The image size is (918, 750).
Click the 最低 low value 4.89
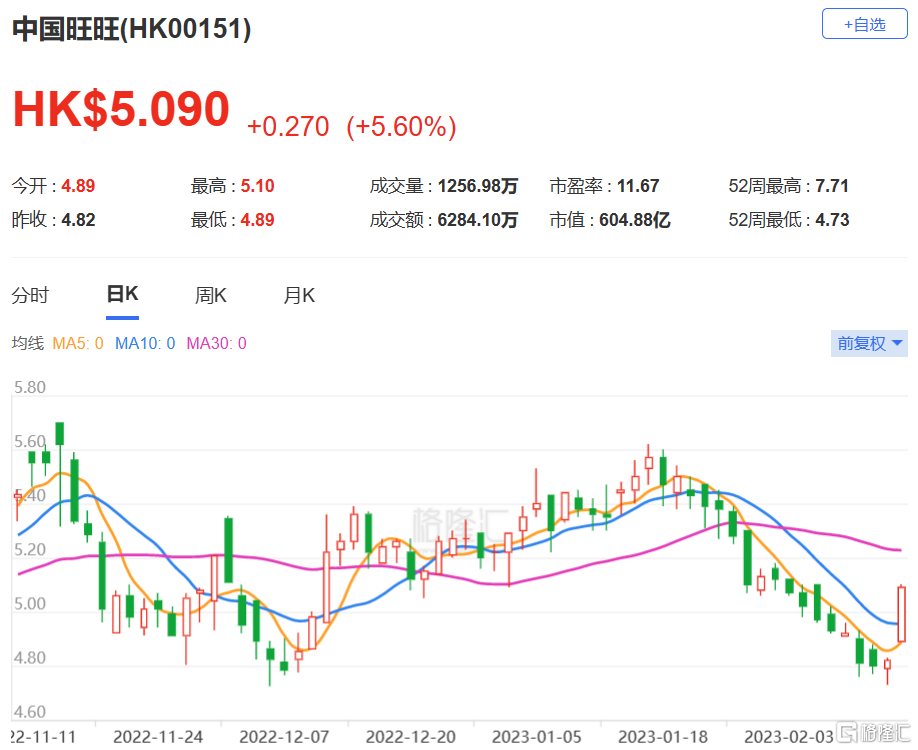[258, 220]
